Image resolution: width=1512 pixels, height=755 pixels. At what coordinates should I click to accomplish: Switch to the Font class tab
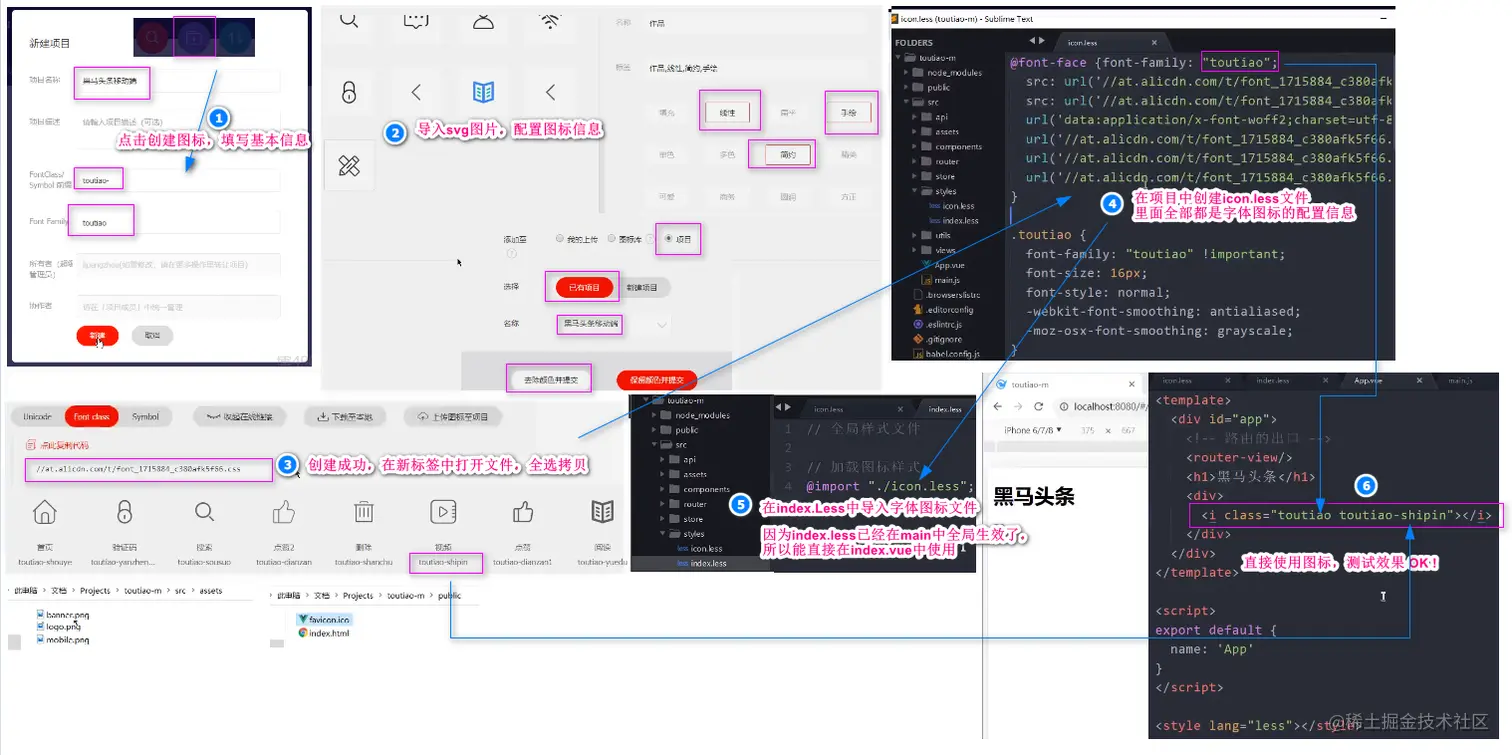91,416
